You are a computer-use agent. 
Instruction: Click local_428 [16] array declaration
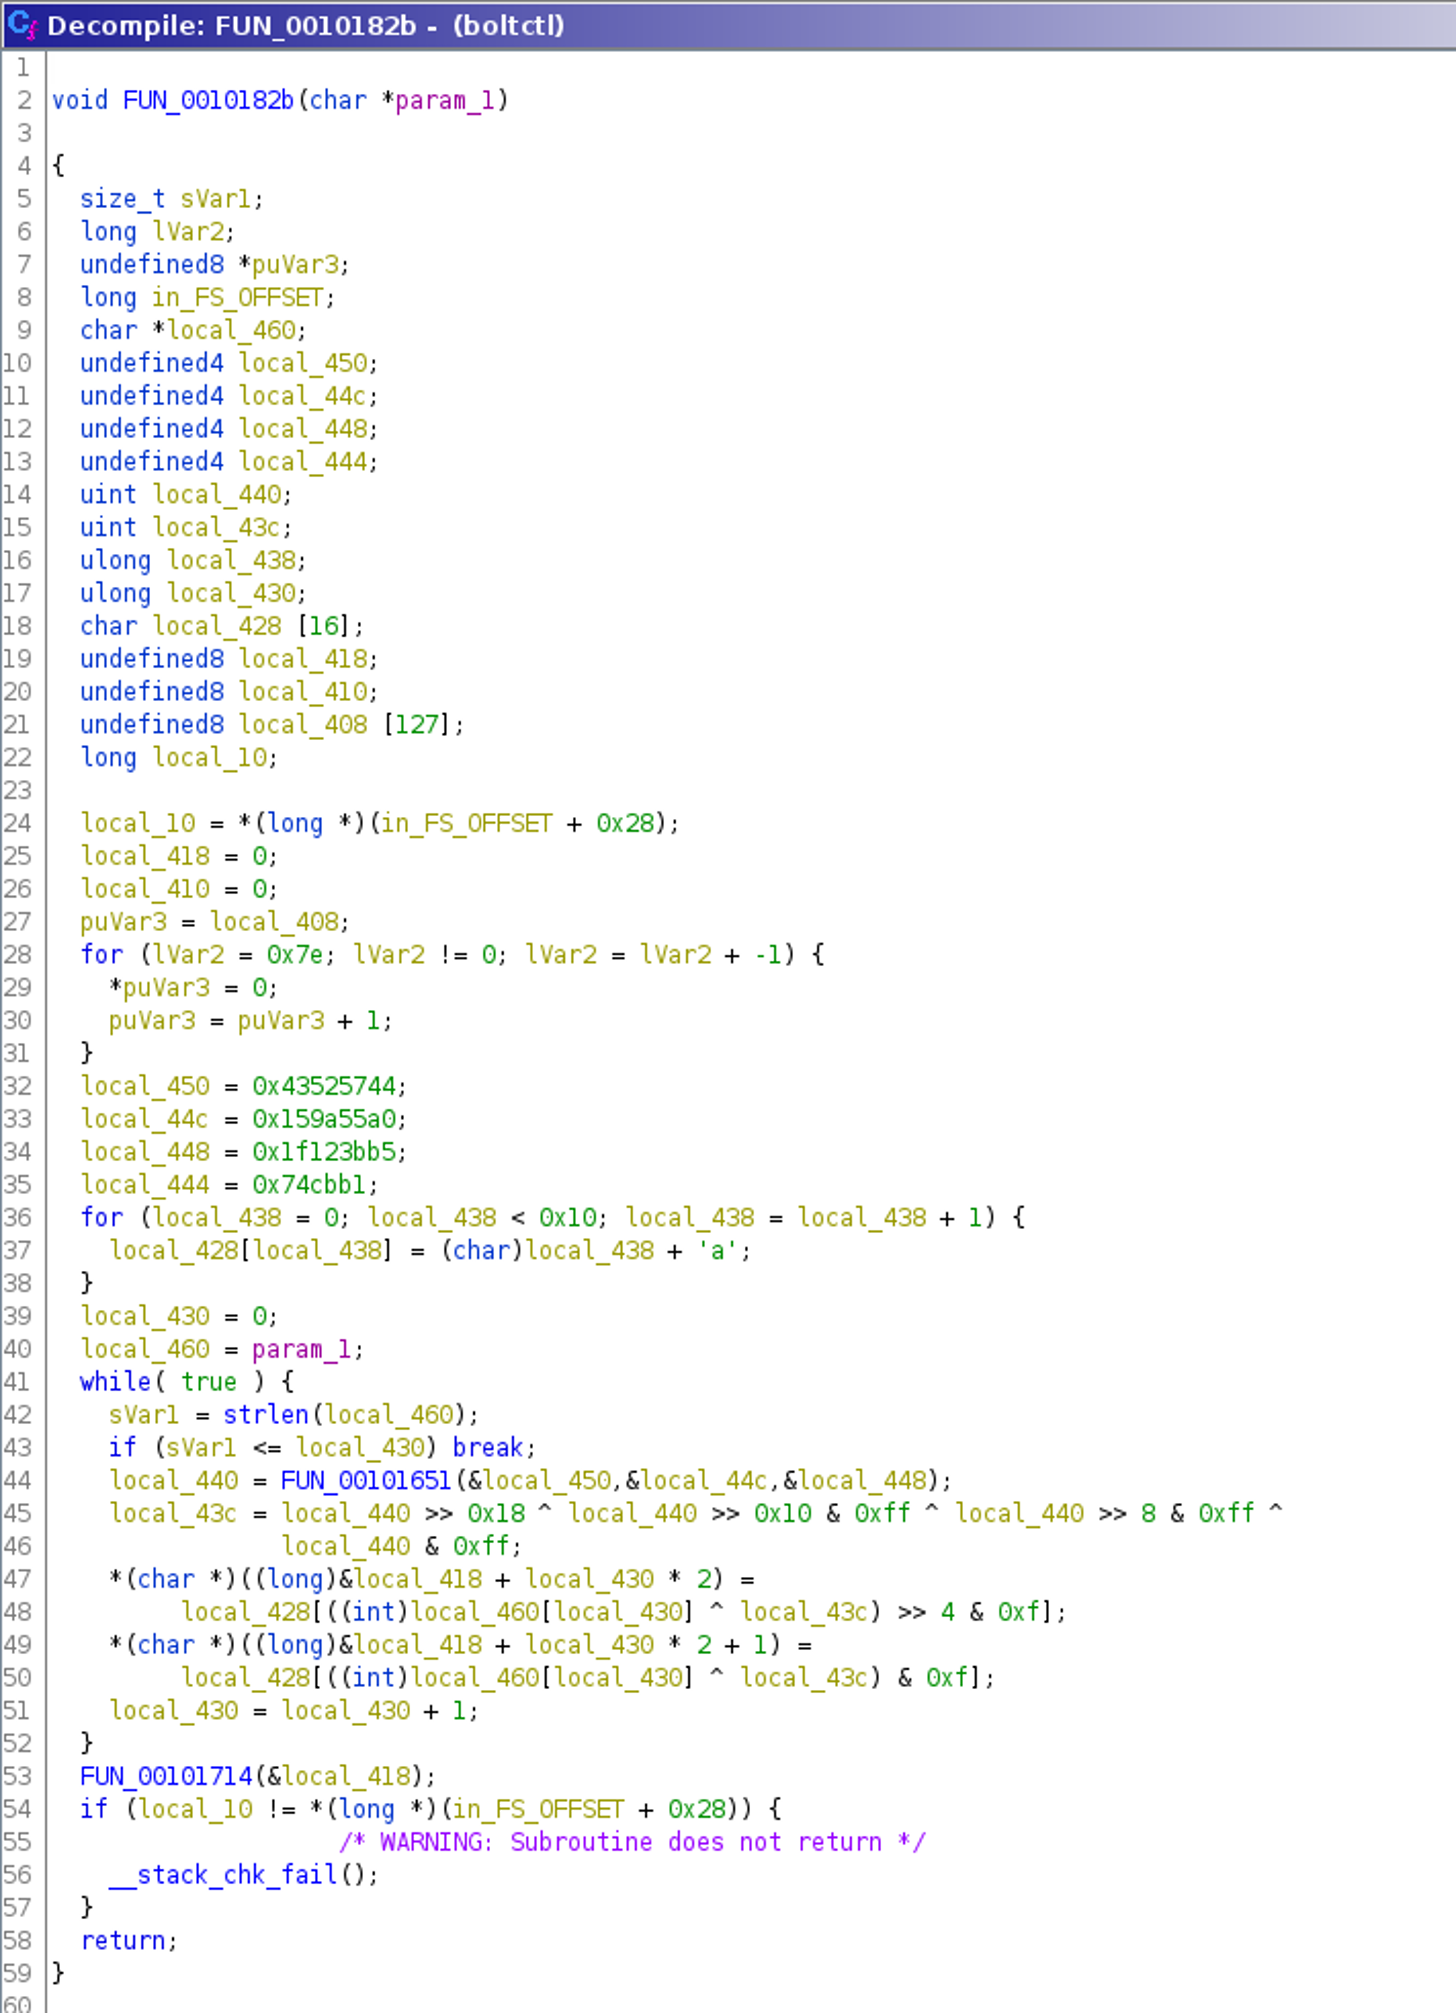222,626
